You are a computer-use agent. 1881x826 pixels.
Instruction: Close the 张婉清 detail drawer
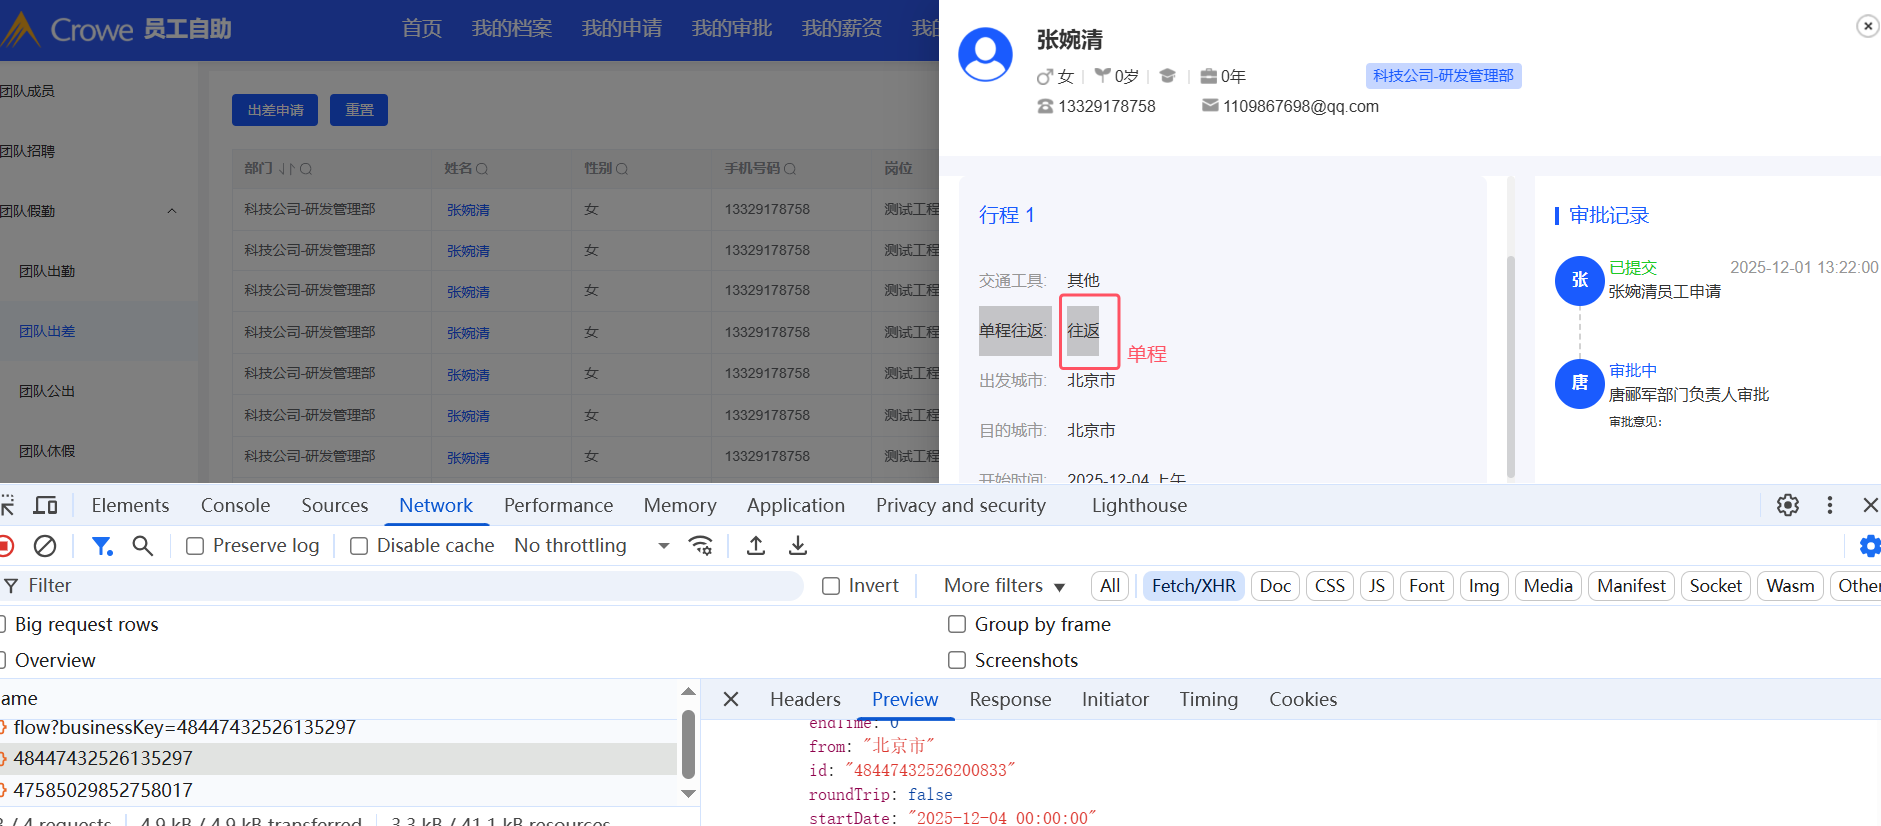(x=1867, y=26)
